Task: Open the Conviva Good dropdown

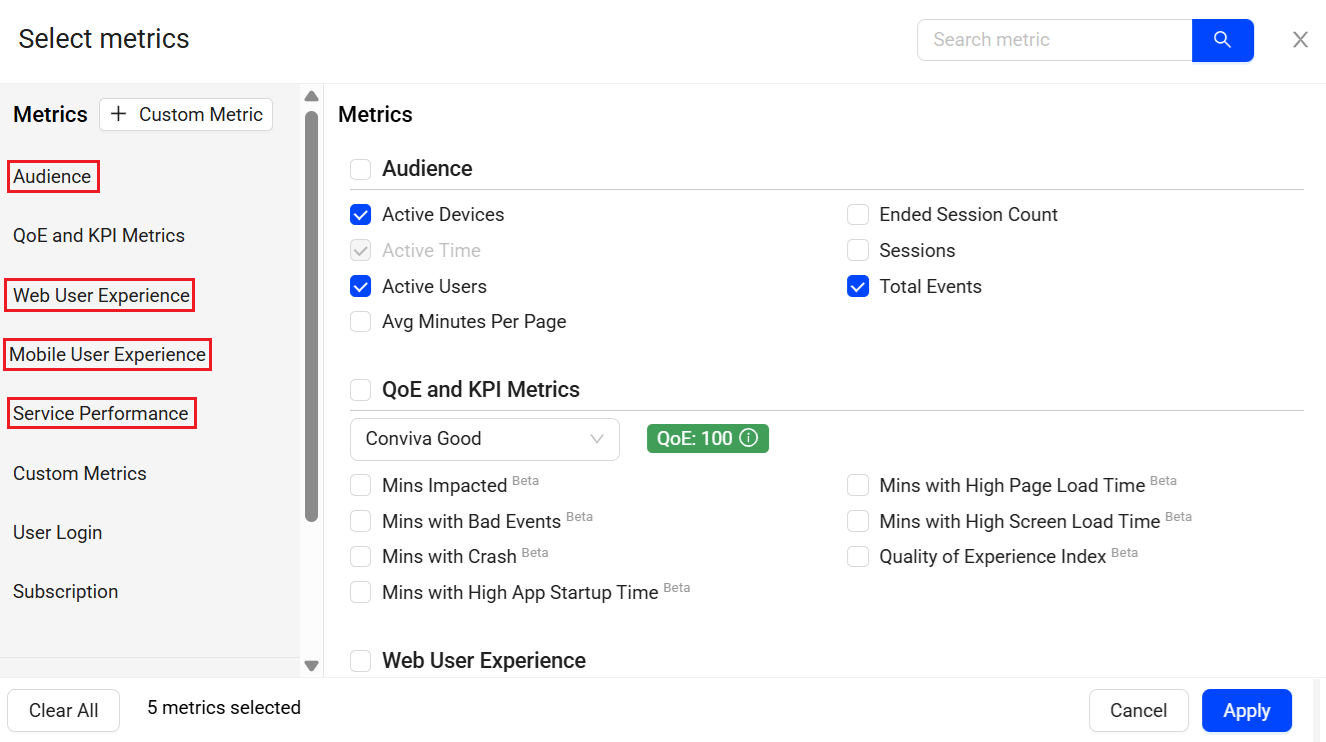Action: [x=484, y=439]
